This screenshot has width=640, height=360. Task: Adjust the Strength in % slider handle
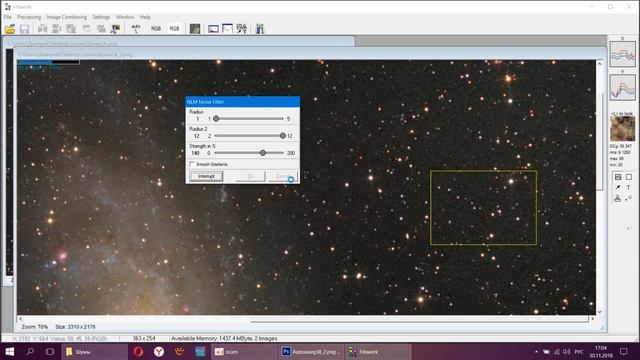[263, 153]
